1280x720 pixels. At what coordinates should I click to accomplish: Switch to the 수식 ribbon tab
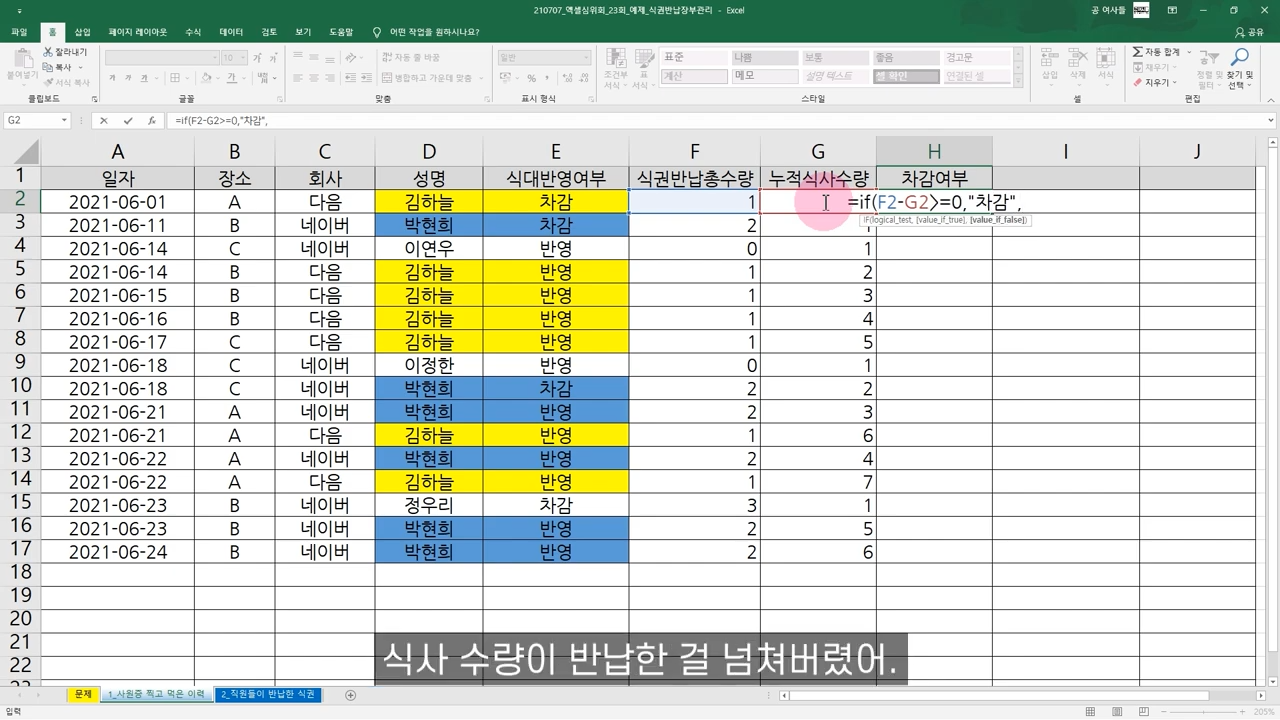192,31
